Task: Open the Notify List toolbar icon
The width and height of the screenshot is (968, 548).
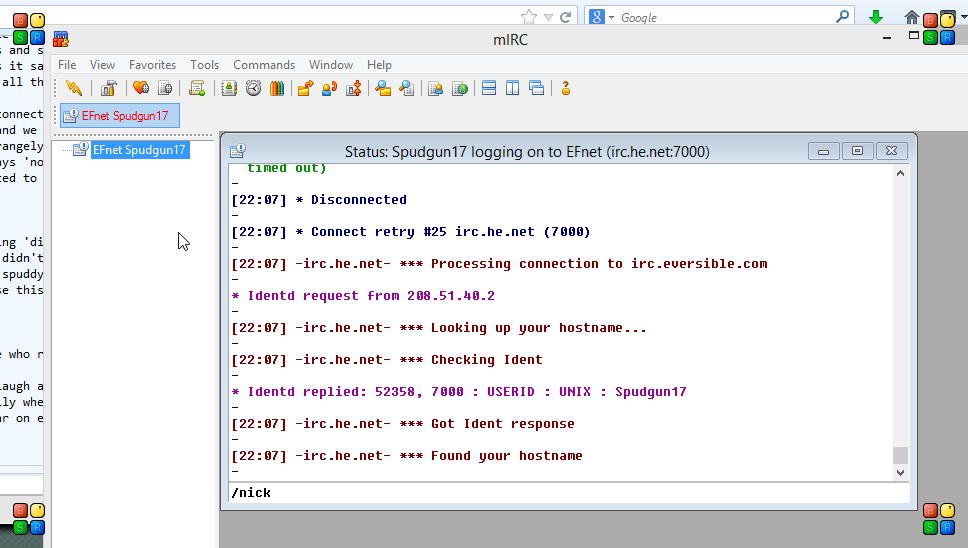Action: (x=436, y=88)
